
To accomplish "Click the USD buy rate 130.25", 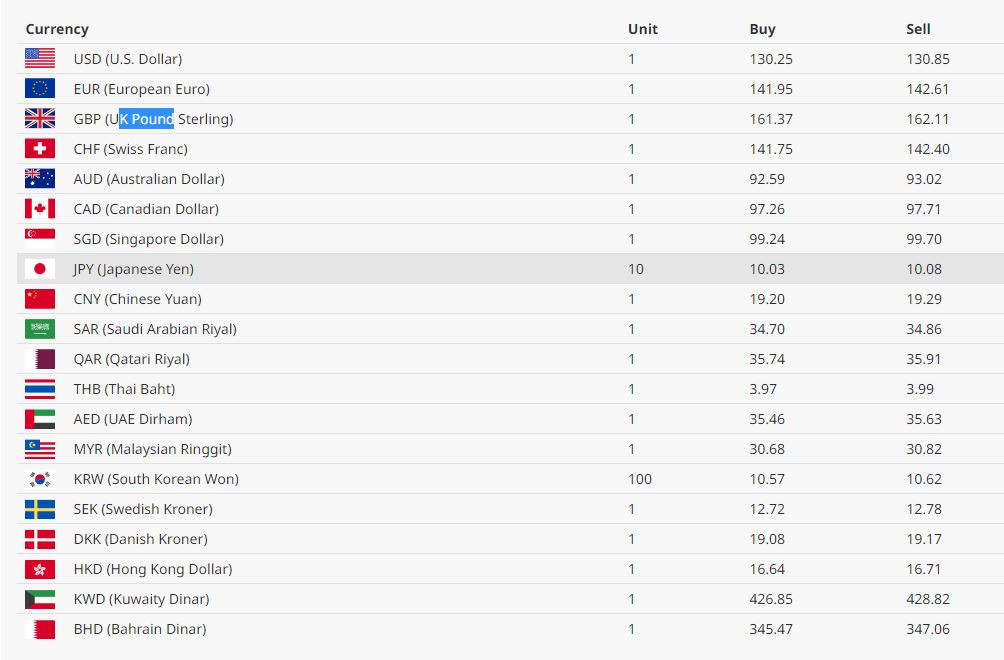I will (x=771, y=59).
